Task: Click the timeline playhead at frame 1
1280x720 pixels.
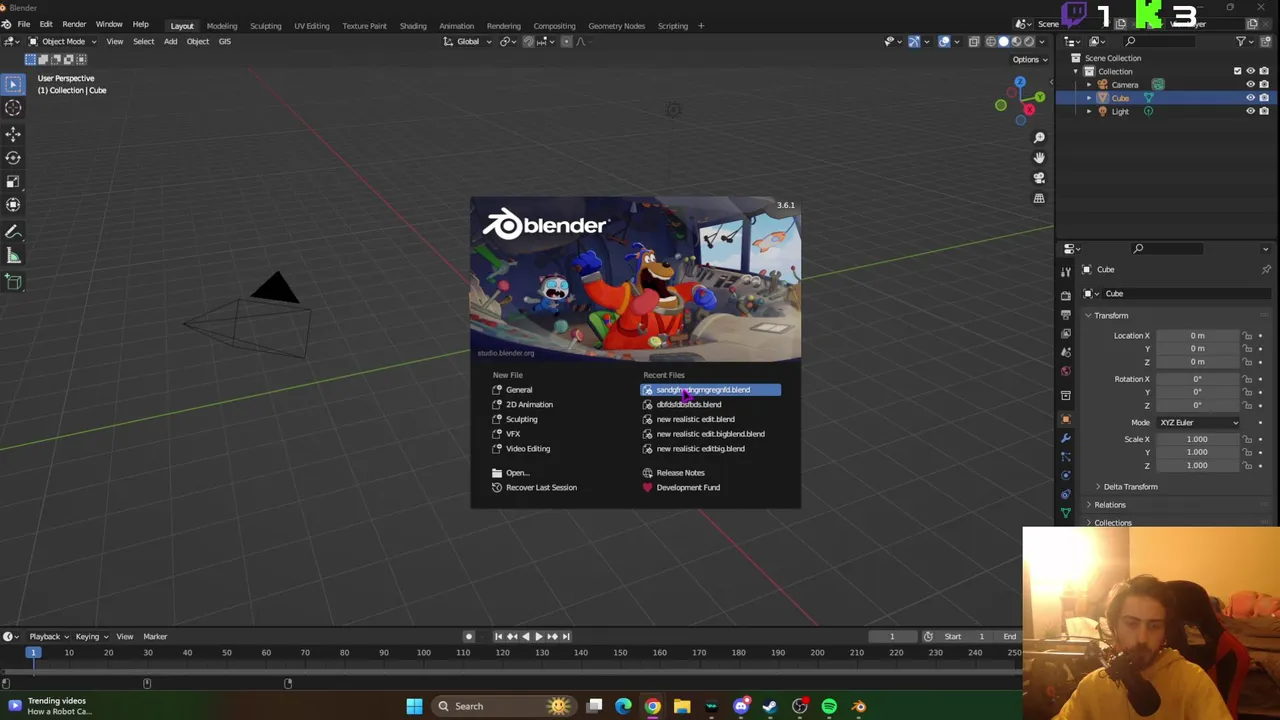Action: tap(33, 653)
